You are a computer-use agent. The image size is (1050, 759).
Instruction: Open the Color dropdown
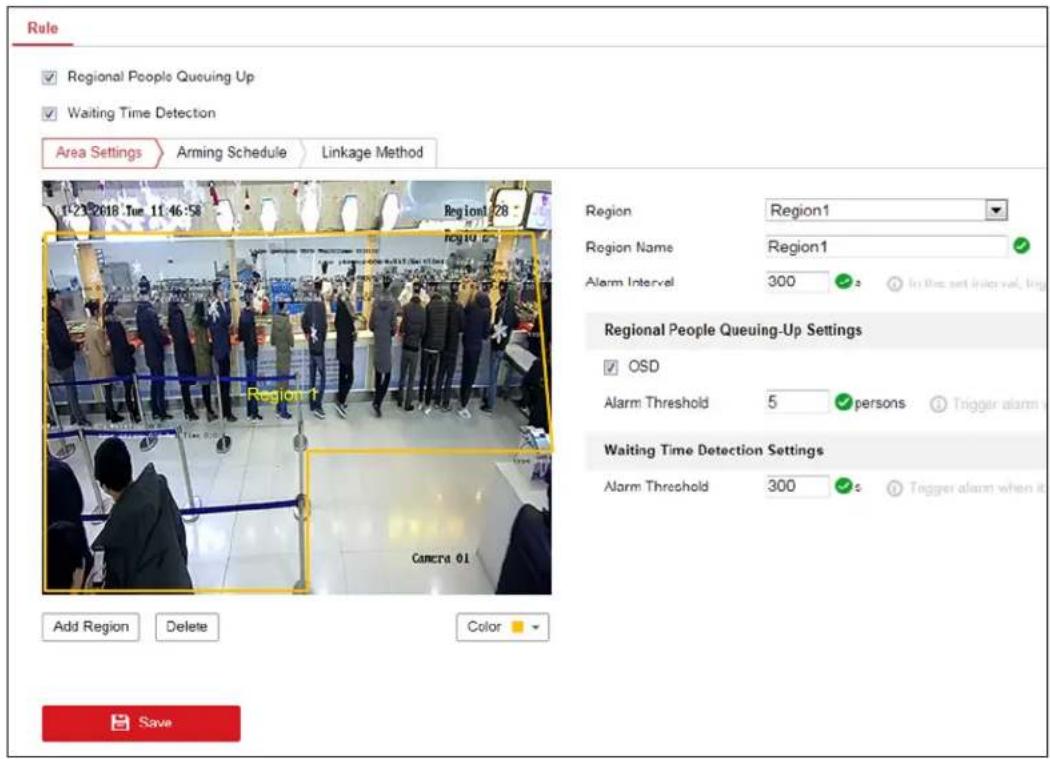(x=502, y=627)
